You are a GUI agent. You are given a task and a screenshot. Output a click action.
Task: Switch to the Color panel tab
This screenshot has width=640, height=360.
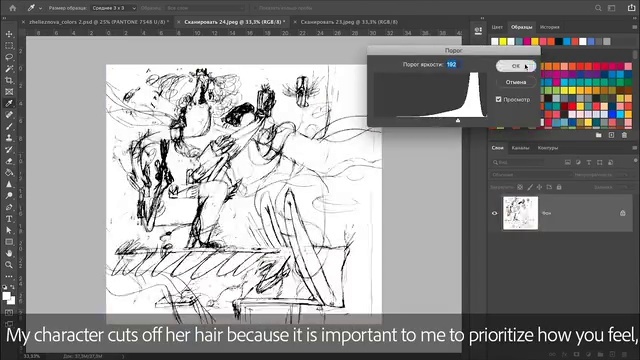click(x=497, y=27)
